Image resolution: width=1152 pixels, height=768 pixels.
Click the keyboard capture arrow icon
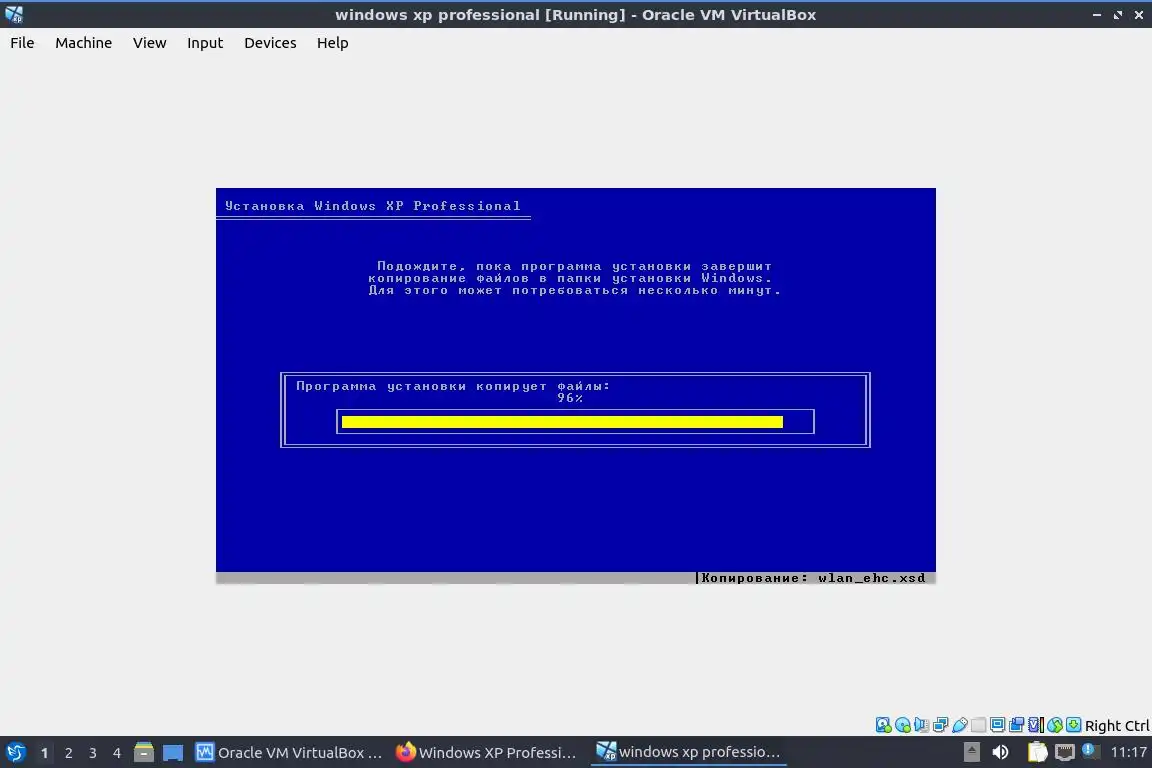[x=1073, y=725]
